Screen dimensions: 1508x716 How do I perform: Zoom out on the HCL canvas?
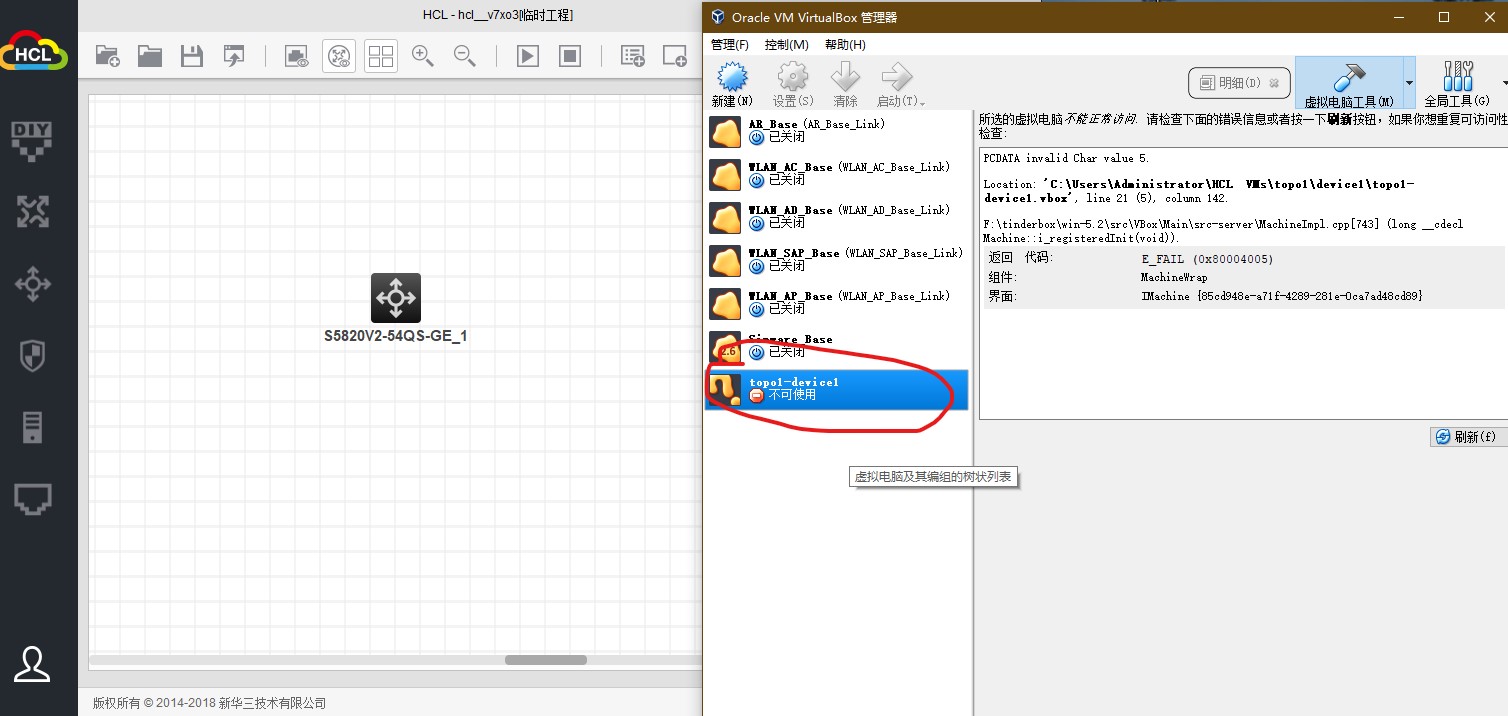(x=465, y=56)
